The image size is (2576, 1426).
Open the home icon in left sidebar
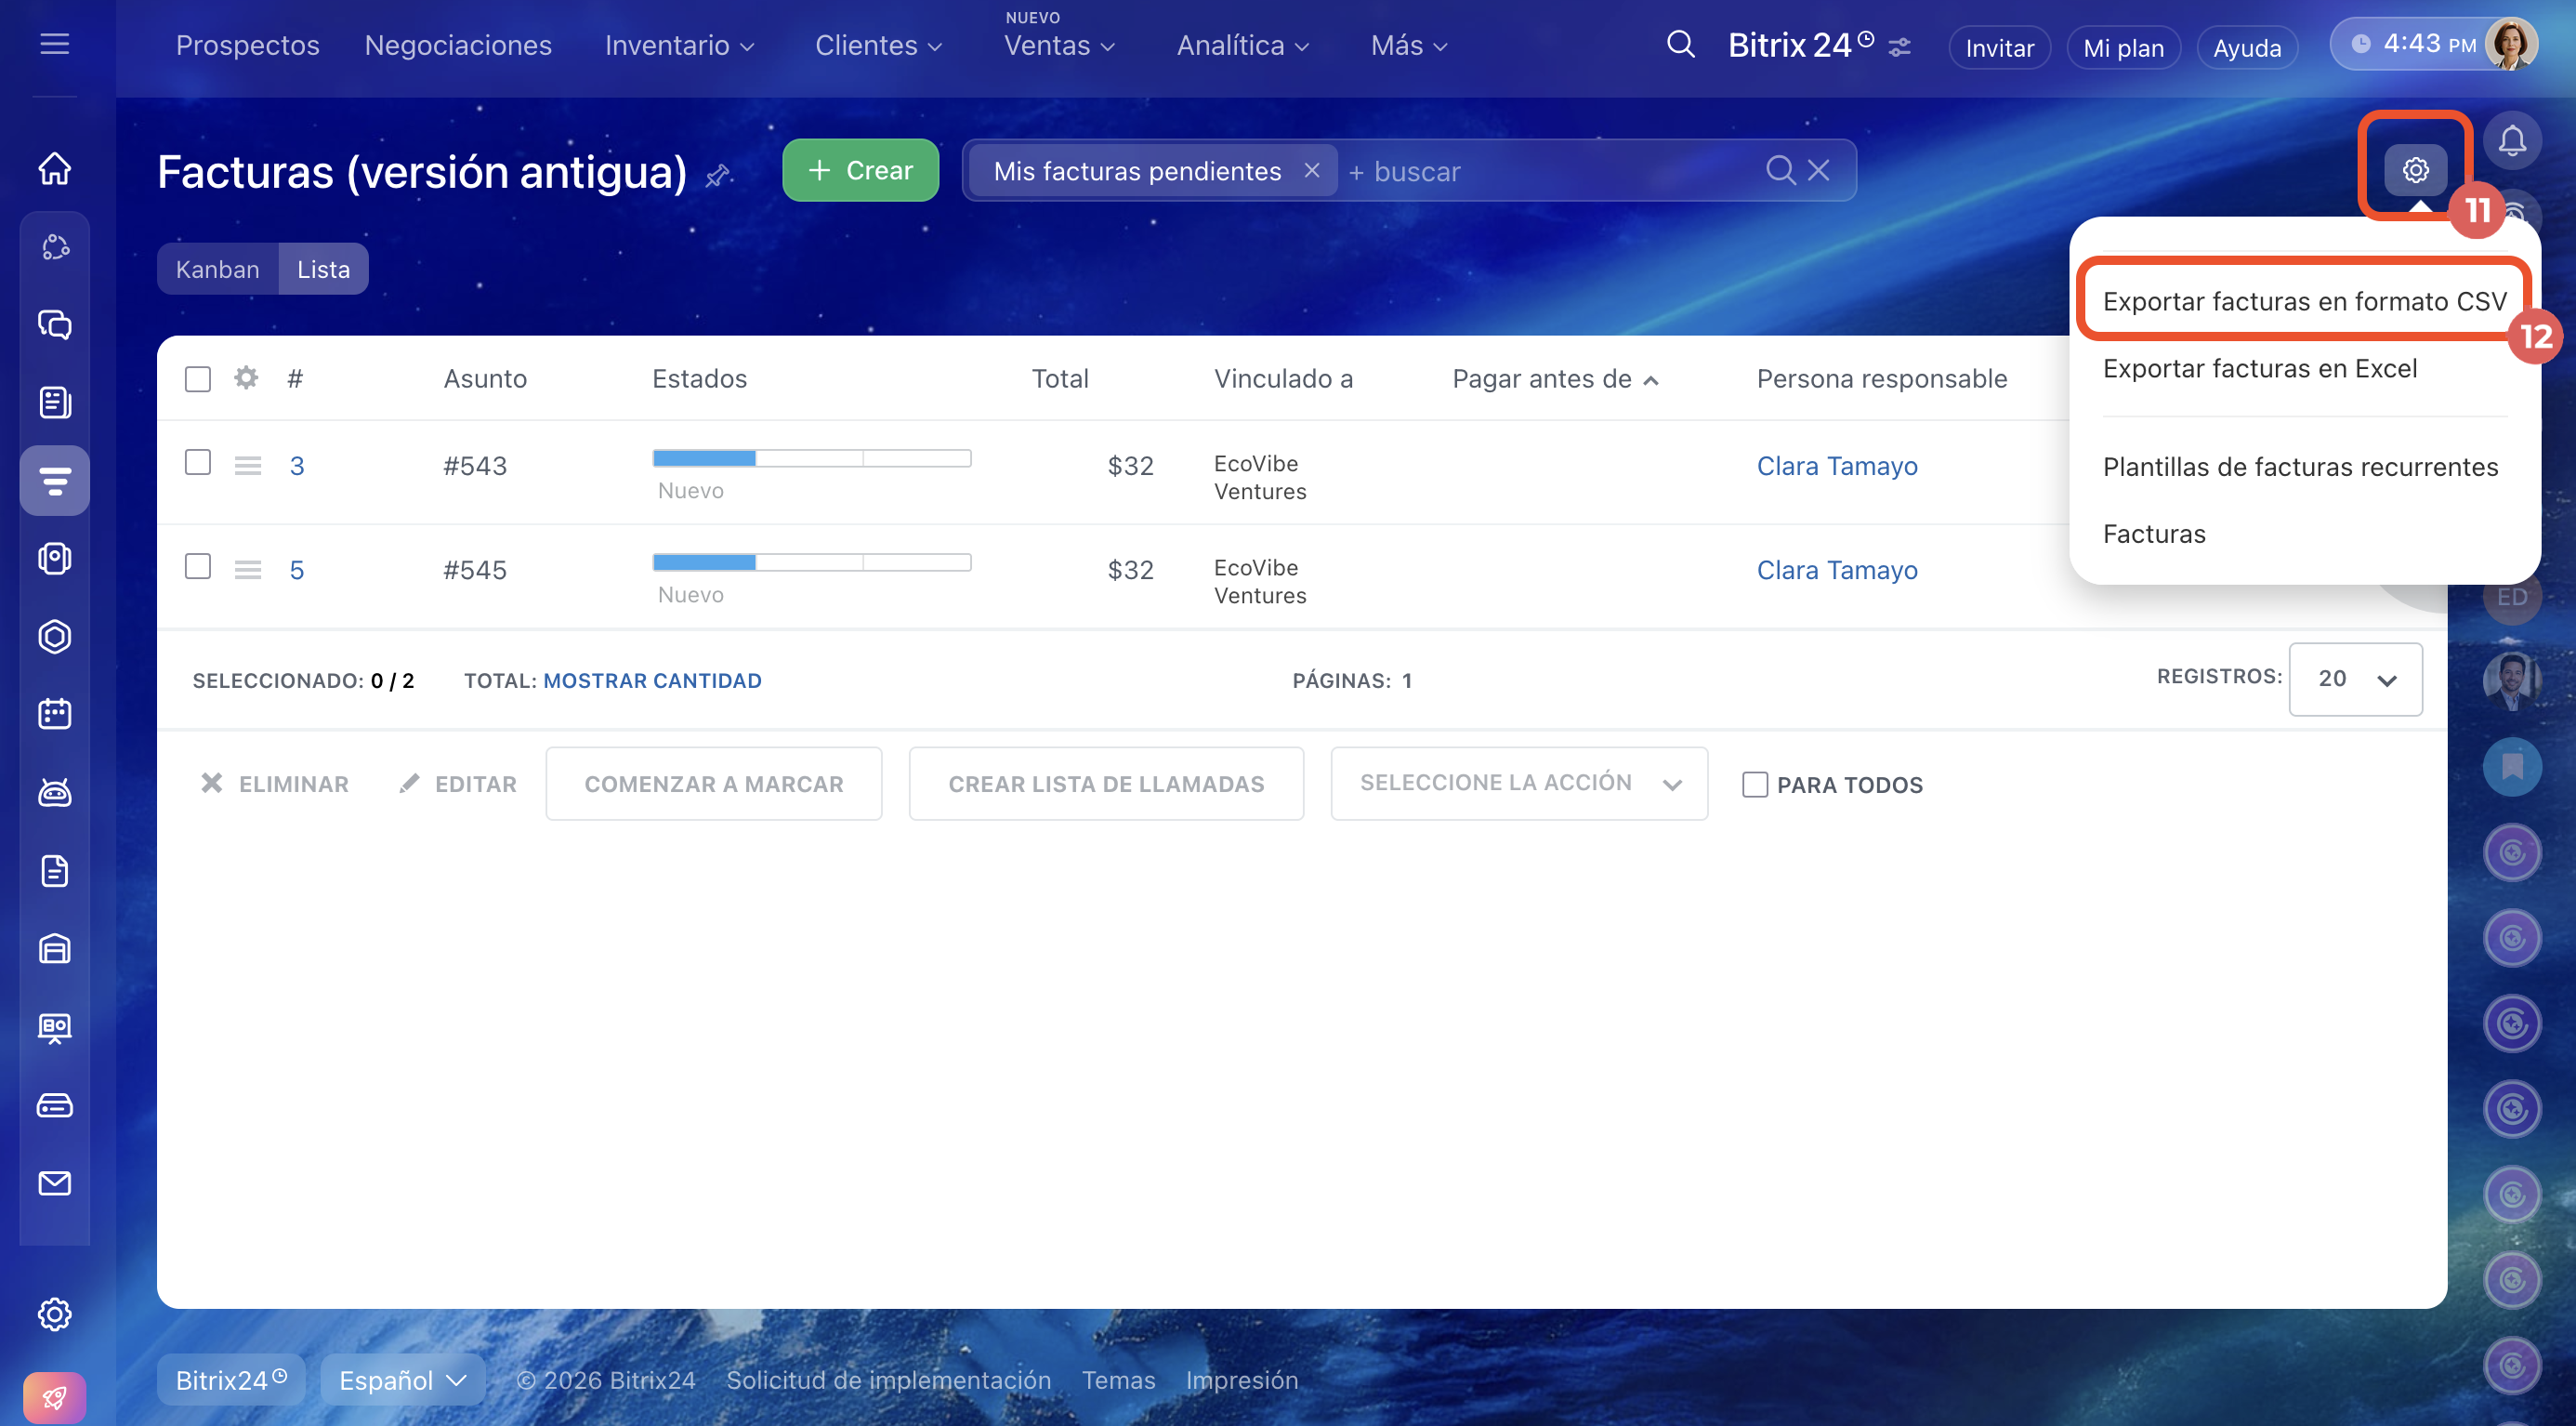[x=54, y=168]
